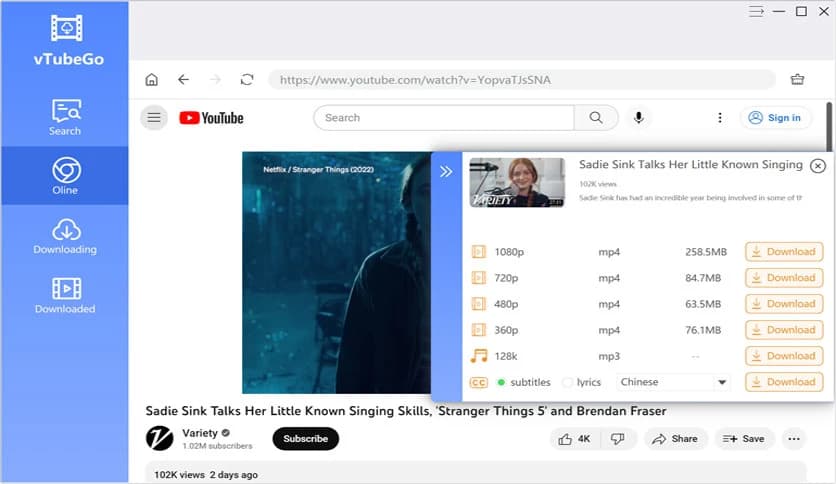Navigate forward with the right arrow

215,79
